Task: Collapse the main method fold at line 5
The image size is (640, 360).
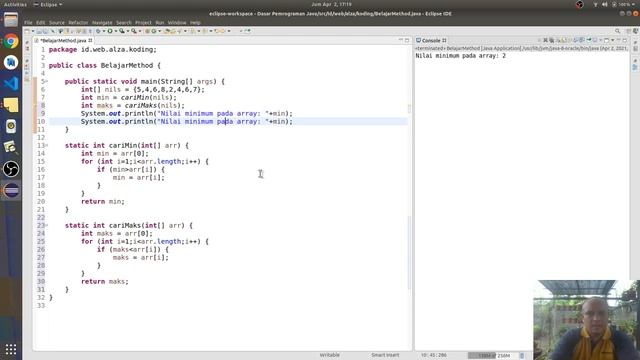Action: tap(47, 82)
